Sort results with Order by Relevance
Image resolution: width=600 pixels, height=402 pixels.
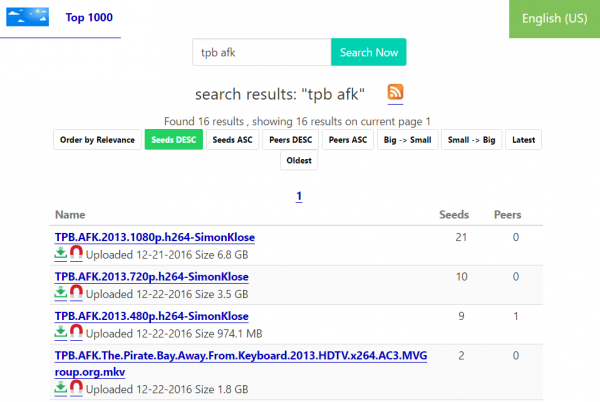click(x=97, y=140)
